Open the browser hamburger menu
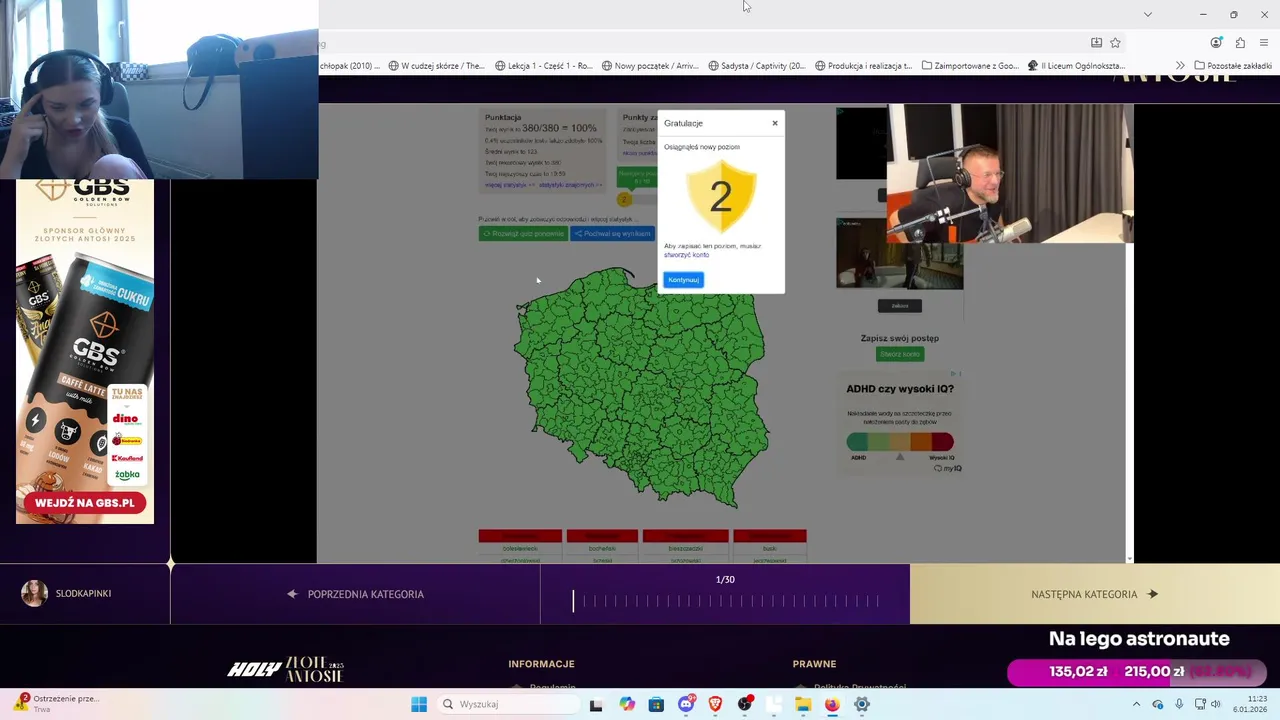 1264,43
